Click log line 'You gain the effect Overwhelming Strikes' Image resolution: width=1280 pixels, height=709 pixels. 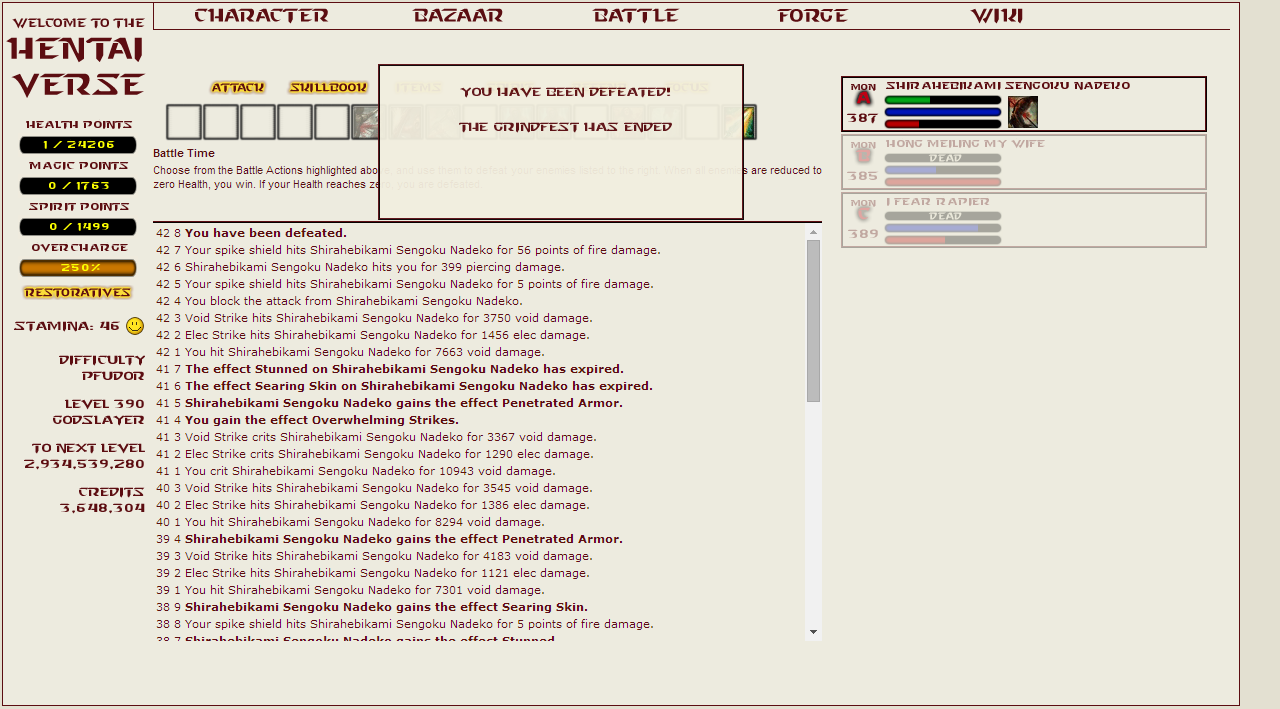(322, 420)
